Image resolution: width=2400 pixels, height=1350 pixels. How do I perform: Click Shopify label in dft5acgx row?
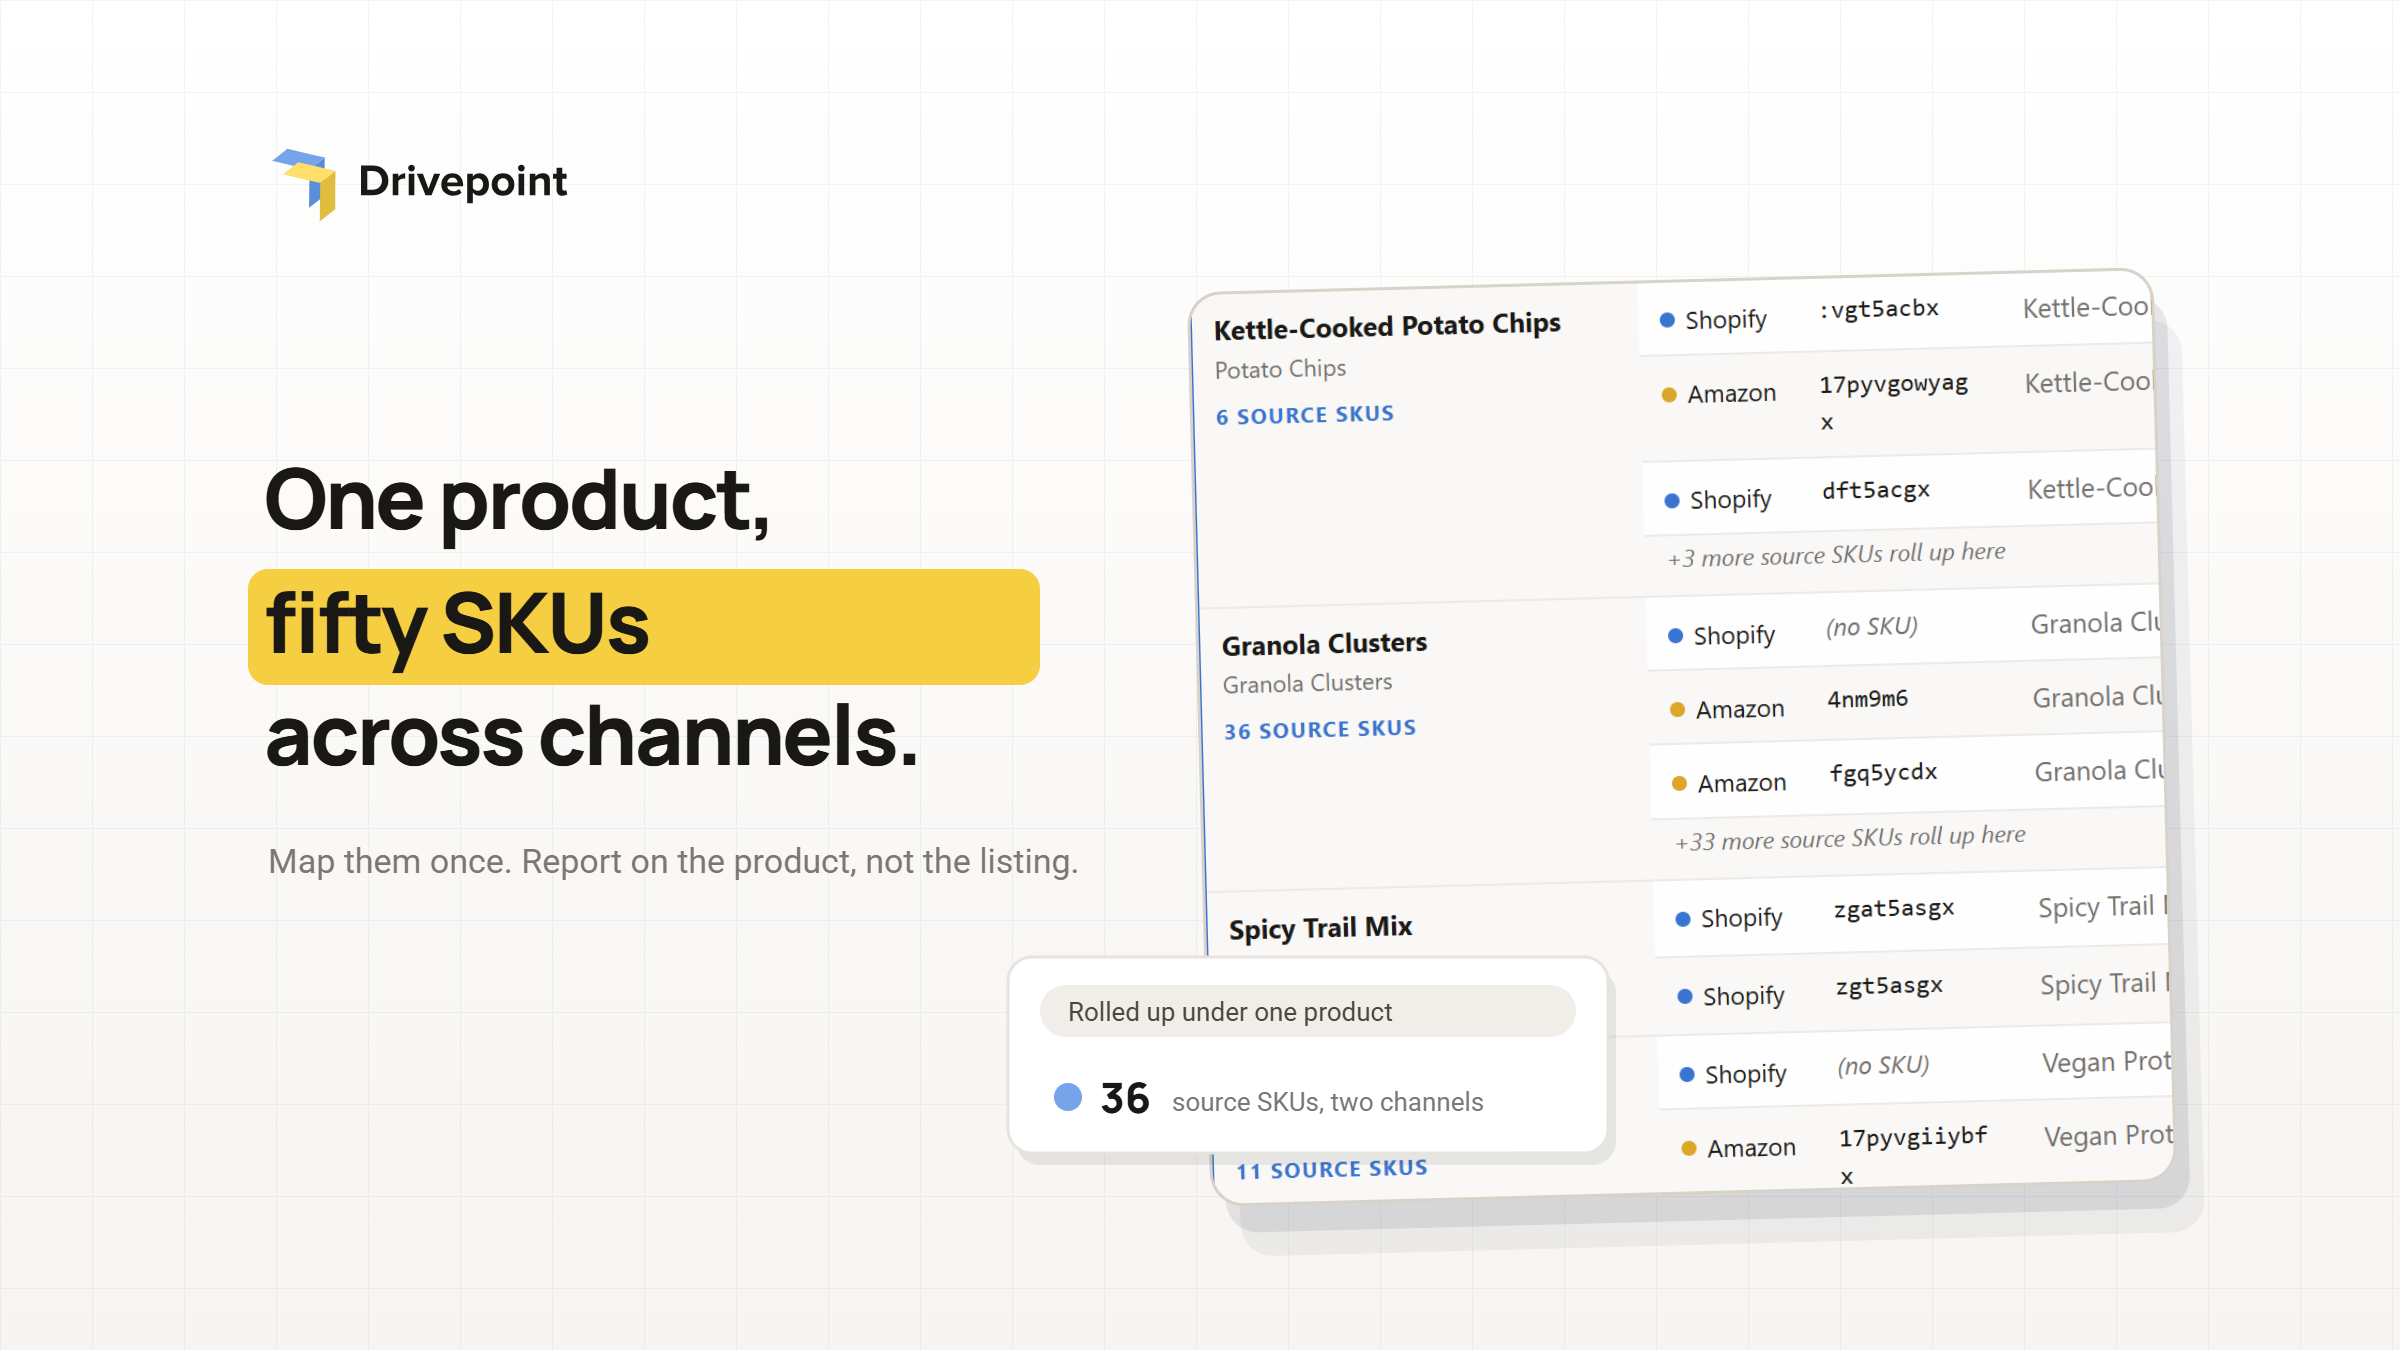click(1730, 499)
